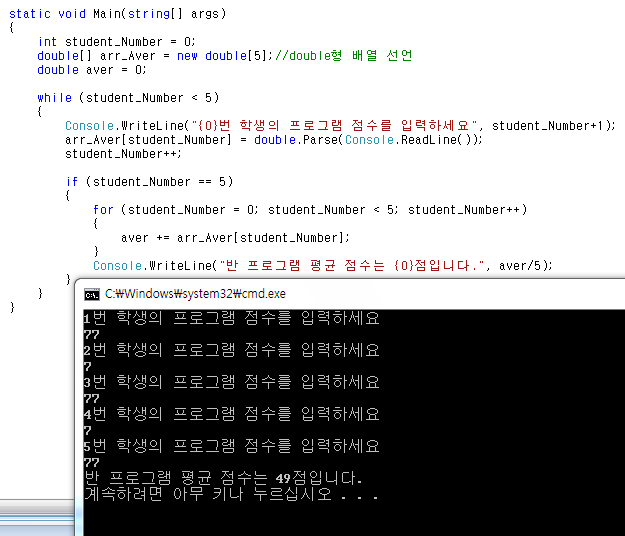Click 'aver += arr_Aver[student_Number];' line

pyautogui.click(x=235, y=238)
